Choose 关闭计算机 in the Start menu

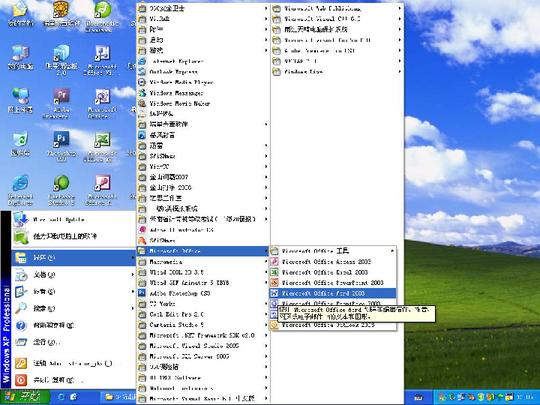tap(73, 380)
